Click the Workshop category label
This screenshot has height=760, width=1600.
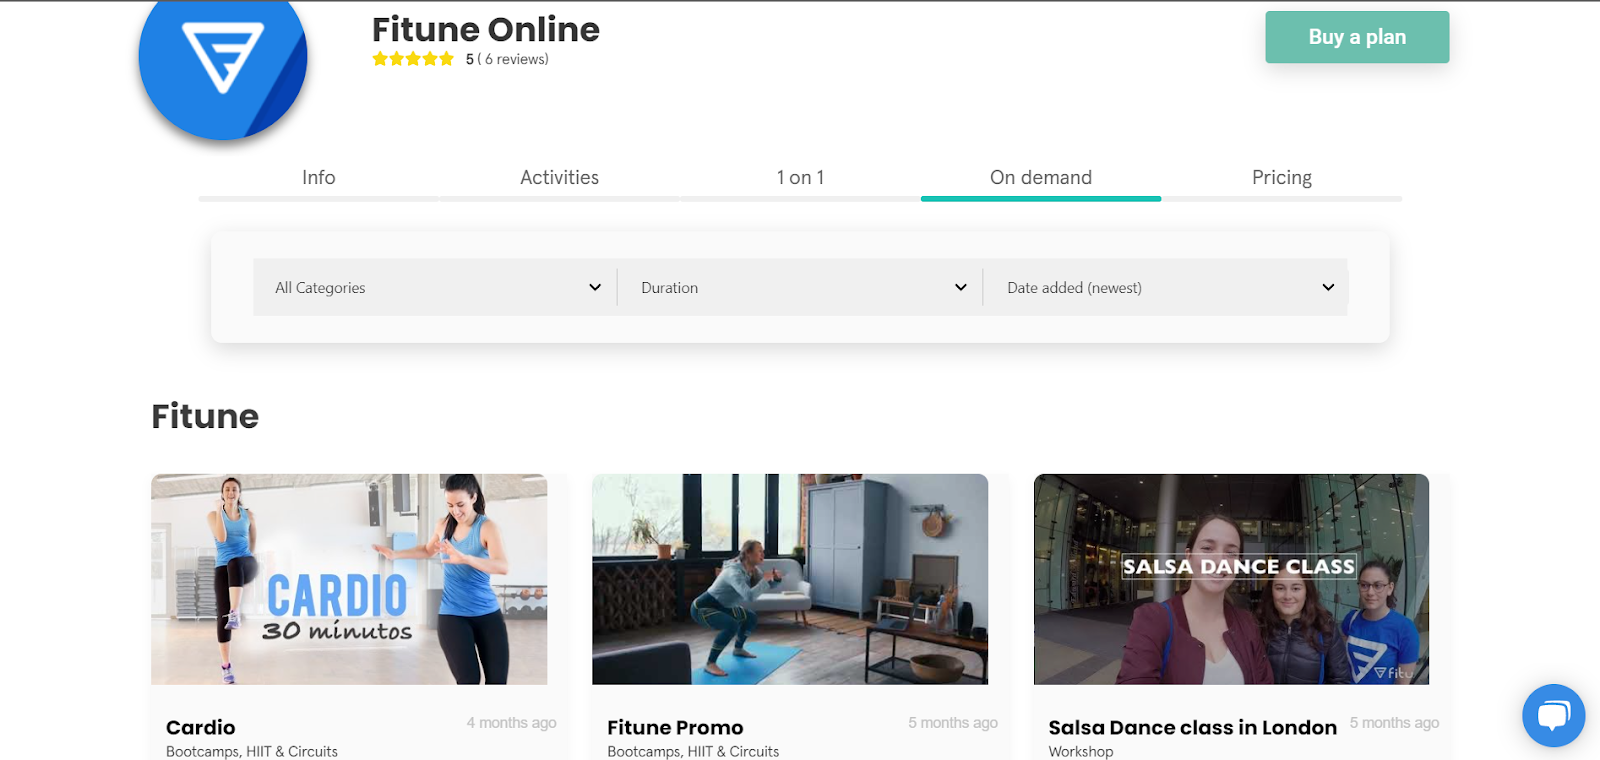point(1080,751)
